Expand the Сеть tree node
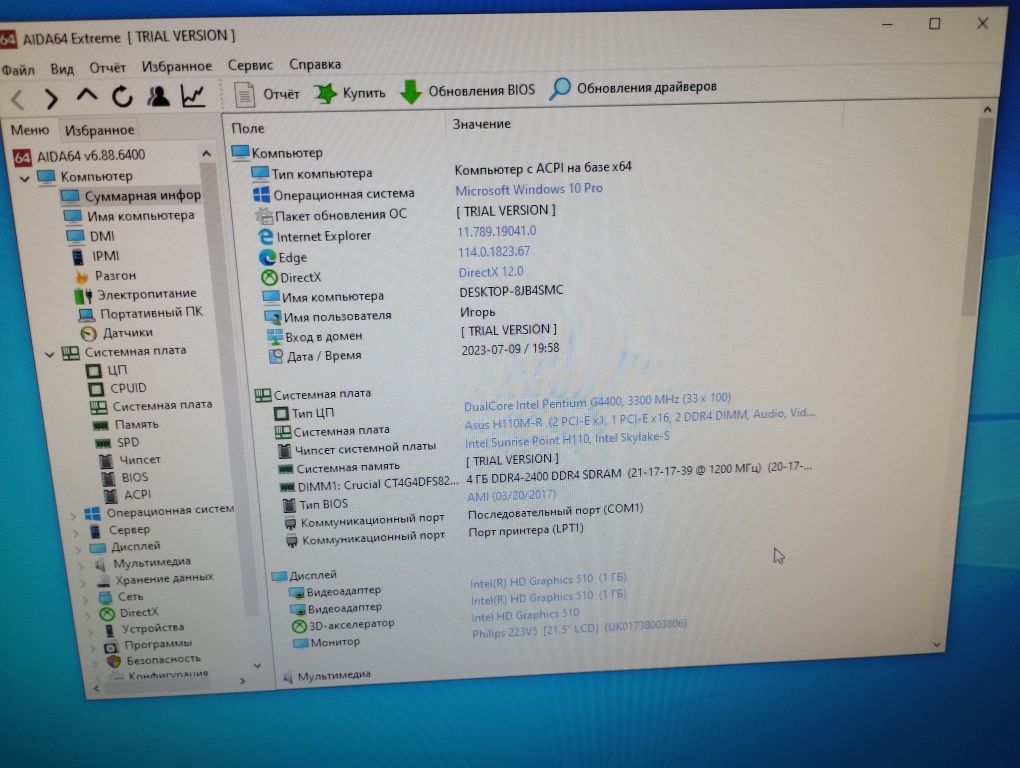The height and width of the screenshot is (768, 1020). click(x=88, y=598)
